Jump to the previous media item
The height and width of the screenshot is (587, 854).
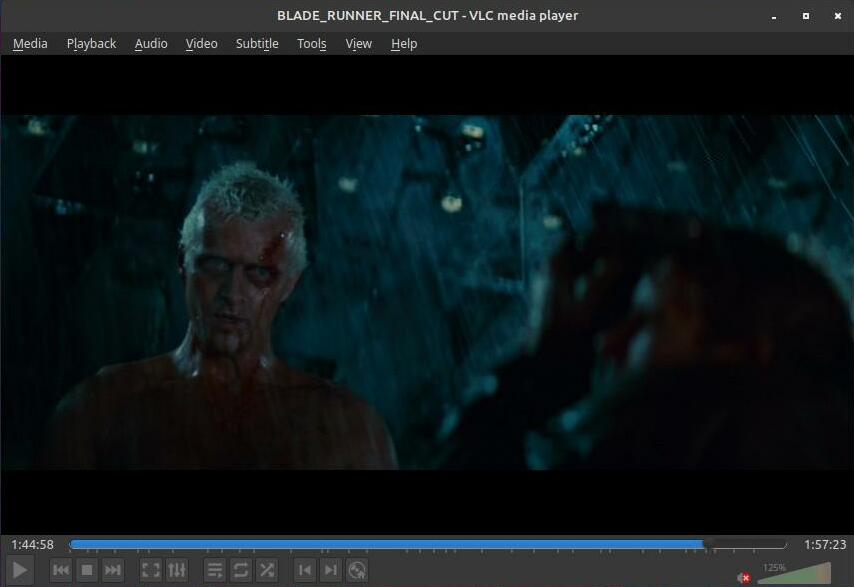[61, 570]
